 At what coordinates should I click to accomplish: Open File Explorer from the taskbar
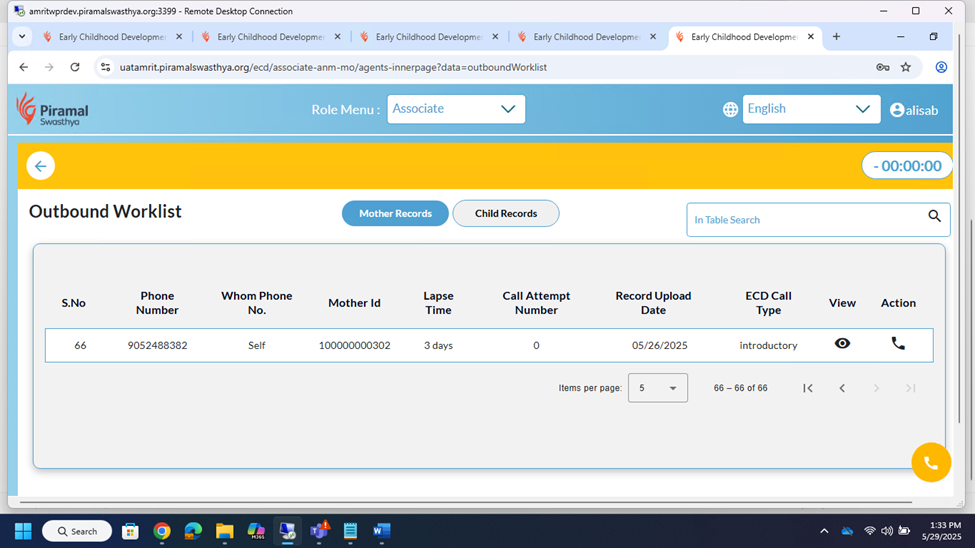[224, 531]
